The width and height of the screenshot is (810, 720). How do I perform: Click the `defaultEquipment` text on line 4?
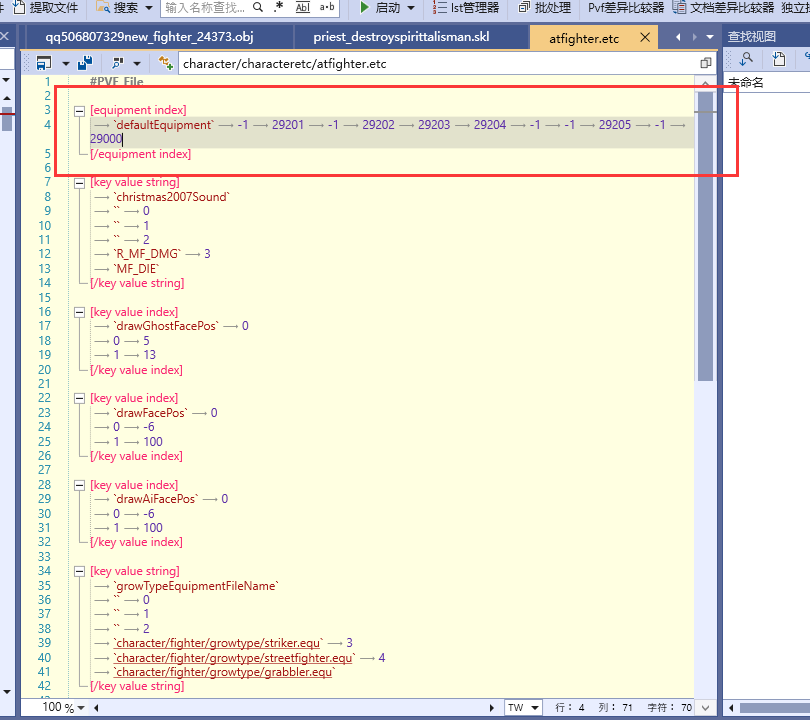coord(163,125)
